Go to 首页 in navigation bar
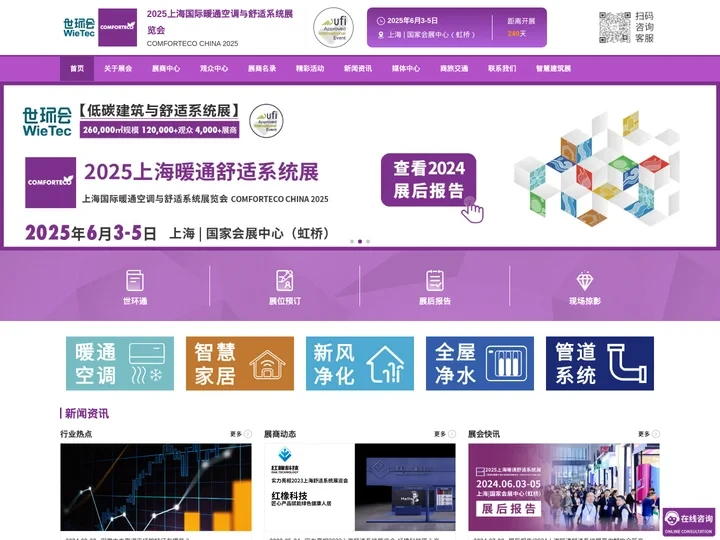Viewport: 720px width, 540px height. (x=77, y=68)
